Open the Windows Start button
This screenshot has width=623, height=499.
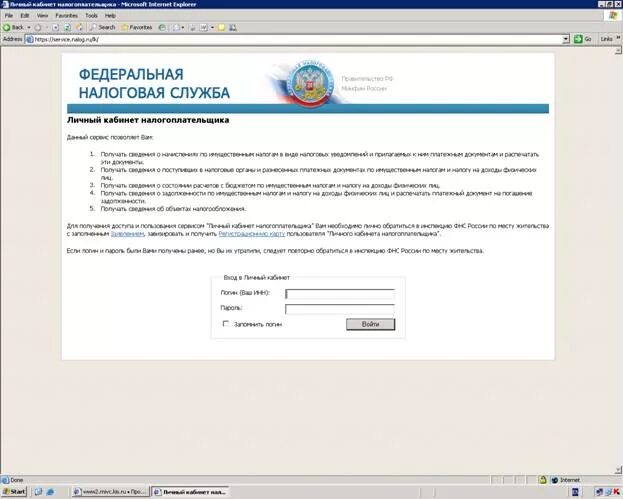pos(14,492)
